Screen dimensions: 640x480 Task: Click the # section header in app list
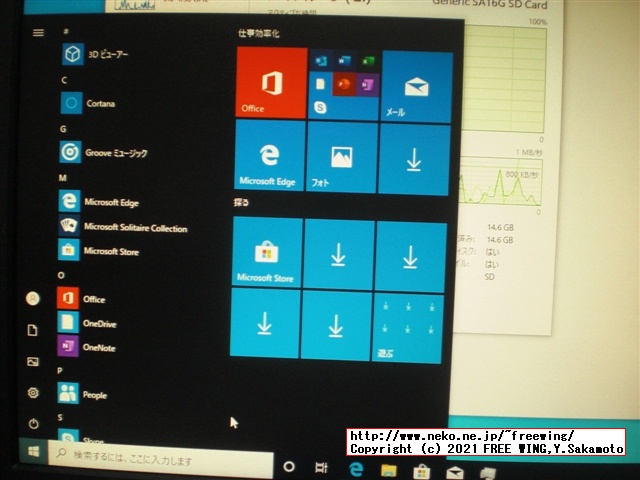pyautogui.click(x=66, y=31)
